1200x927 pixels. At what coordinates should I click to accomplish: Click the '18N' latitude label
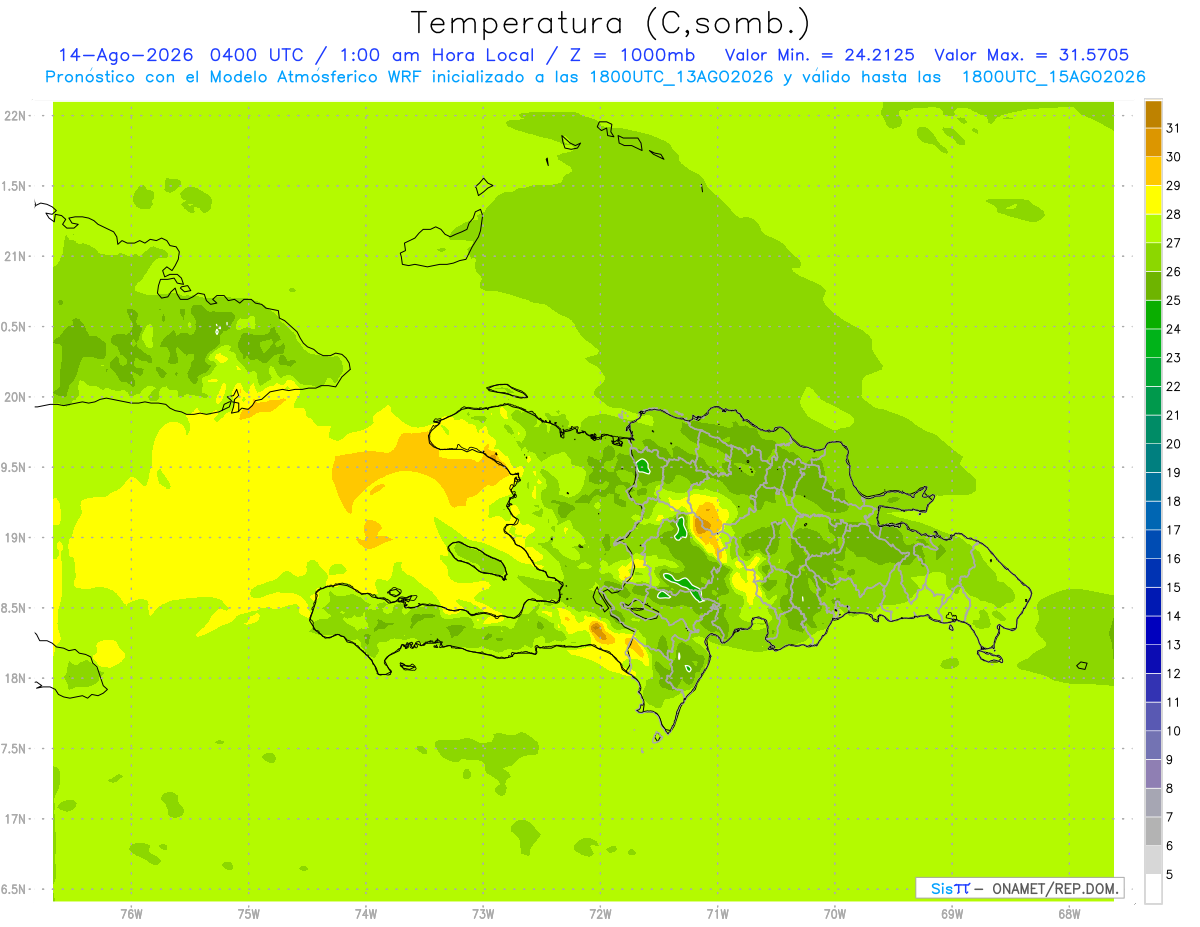pyautogui.click(x=14, y=678)
